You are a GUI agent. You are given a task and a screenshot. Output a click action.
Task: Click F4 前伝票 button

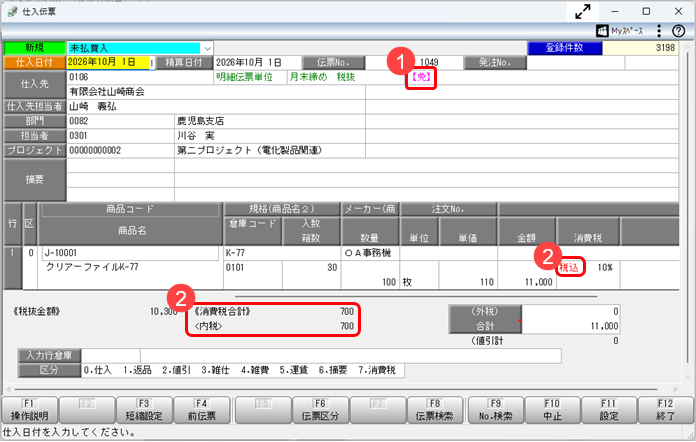point(202,410)
